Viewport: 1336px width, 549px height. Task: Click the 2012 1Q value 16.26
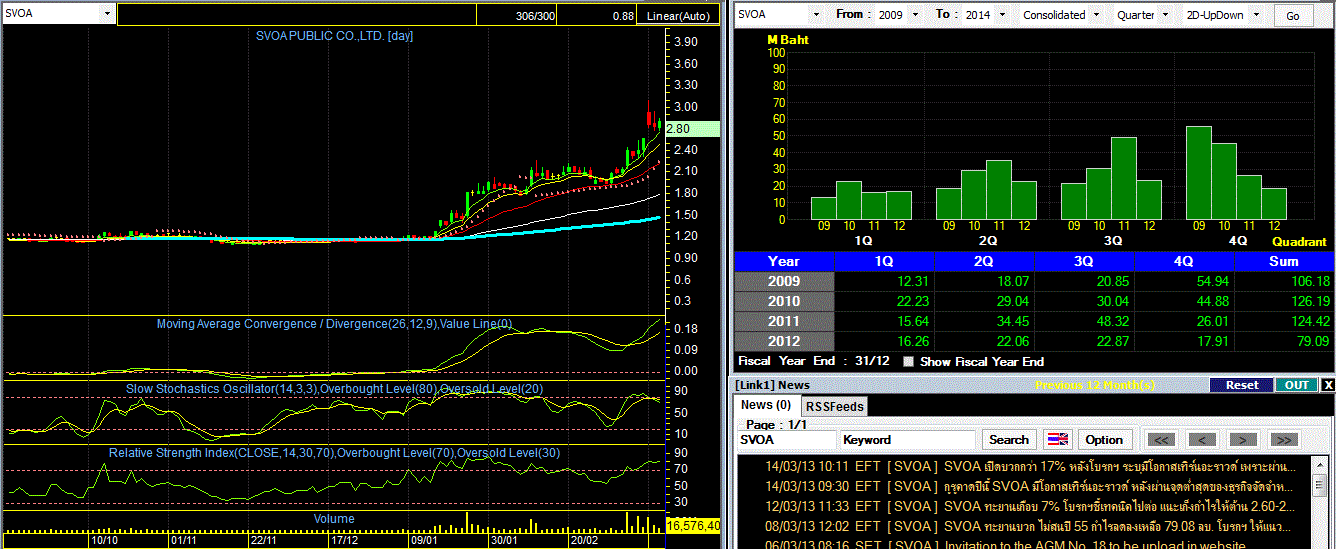(x=912, y=341)
